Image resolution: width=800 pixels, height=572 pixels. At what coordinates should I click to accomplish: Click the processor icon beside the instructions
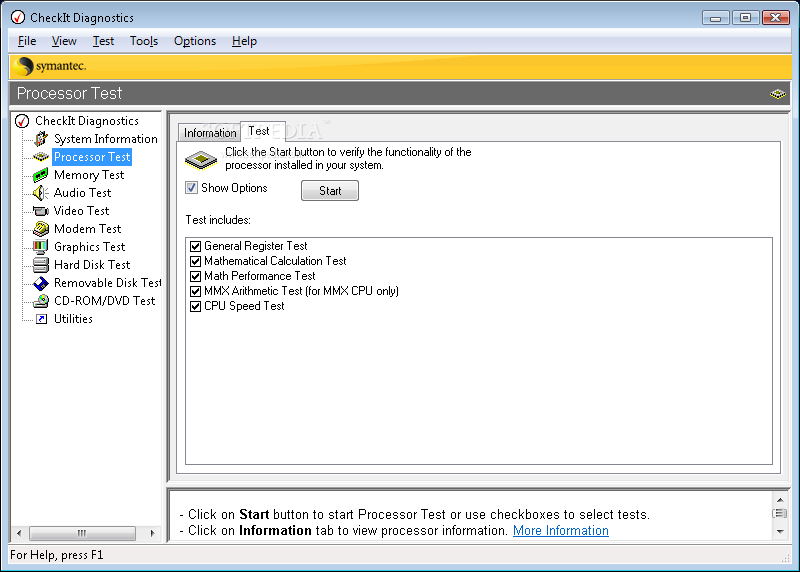point(201,160)
